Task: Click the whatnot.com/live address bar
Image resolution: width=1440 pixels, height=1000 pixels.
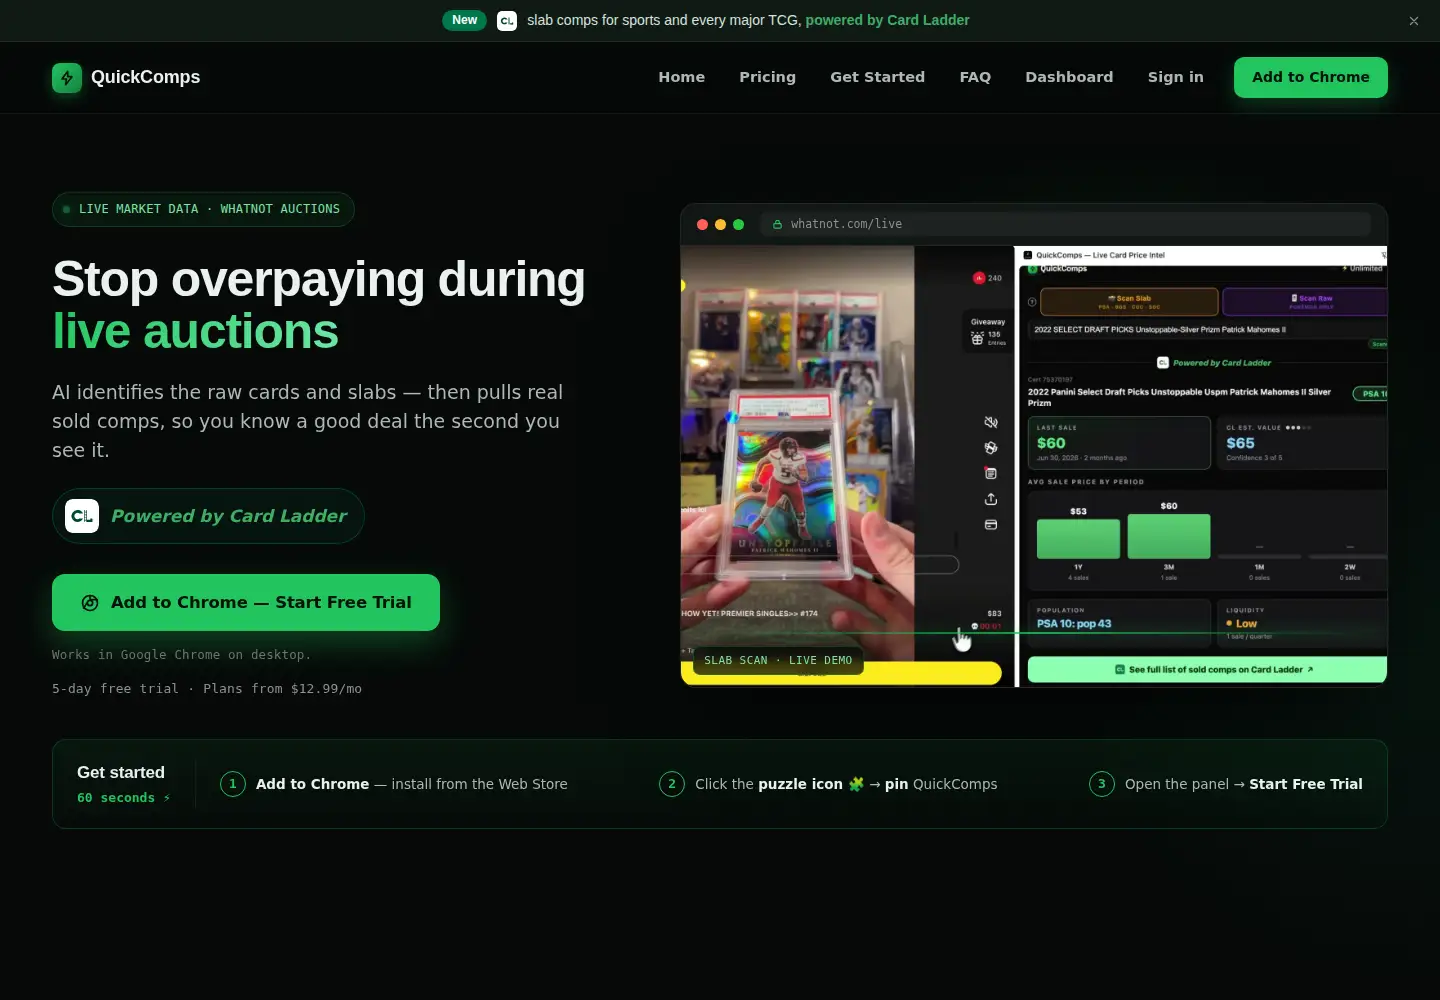Action: coord(1065,224)
